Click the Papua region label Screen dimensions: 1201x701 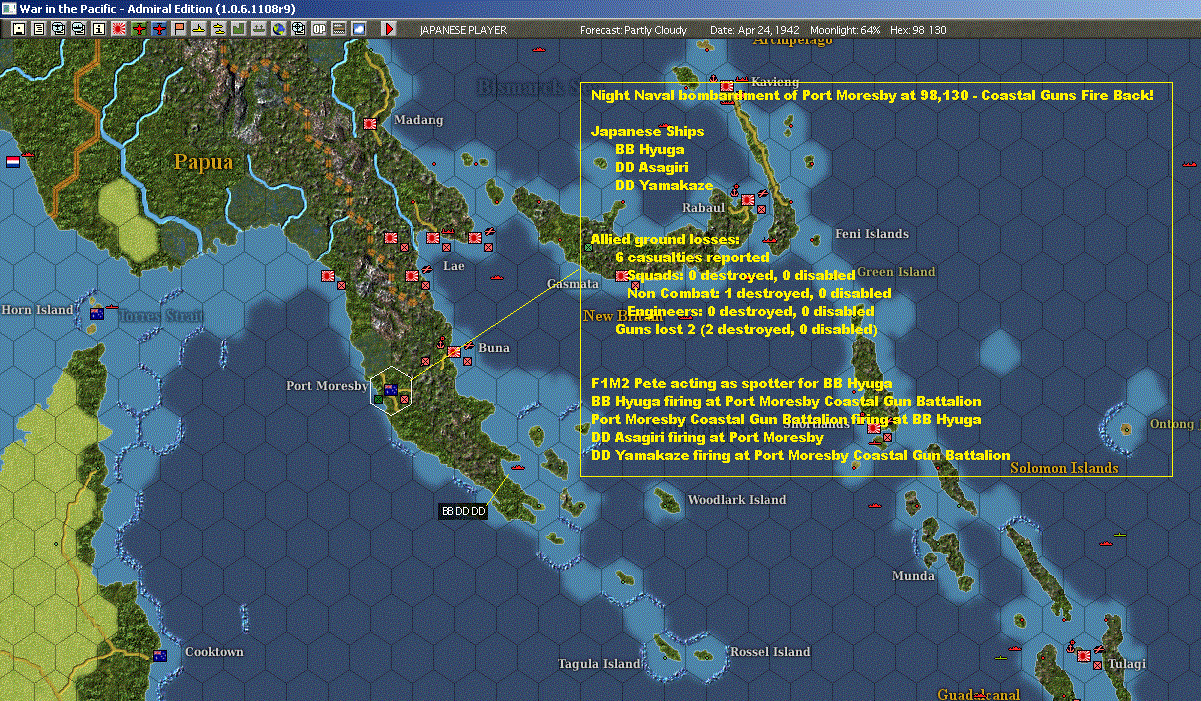(203, 162)
